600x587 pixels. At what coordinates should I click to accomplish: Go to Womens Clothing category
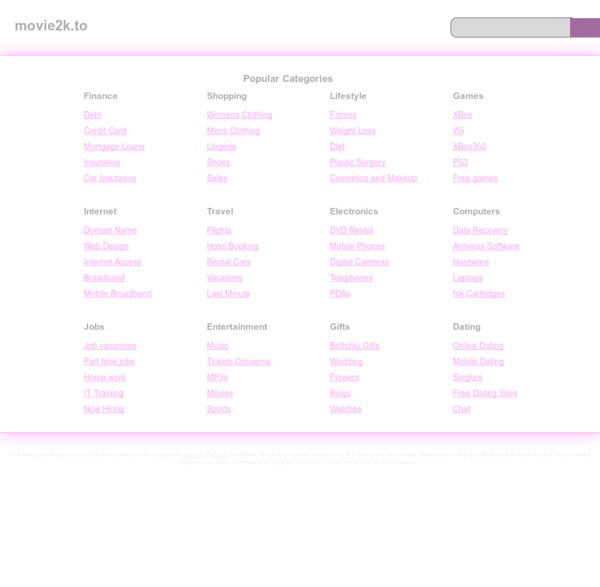pyautogui.click(x=239, y=115)
